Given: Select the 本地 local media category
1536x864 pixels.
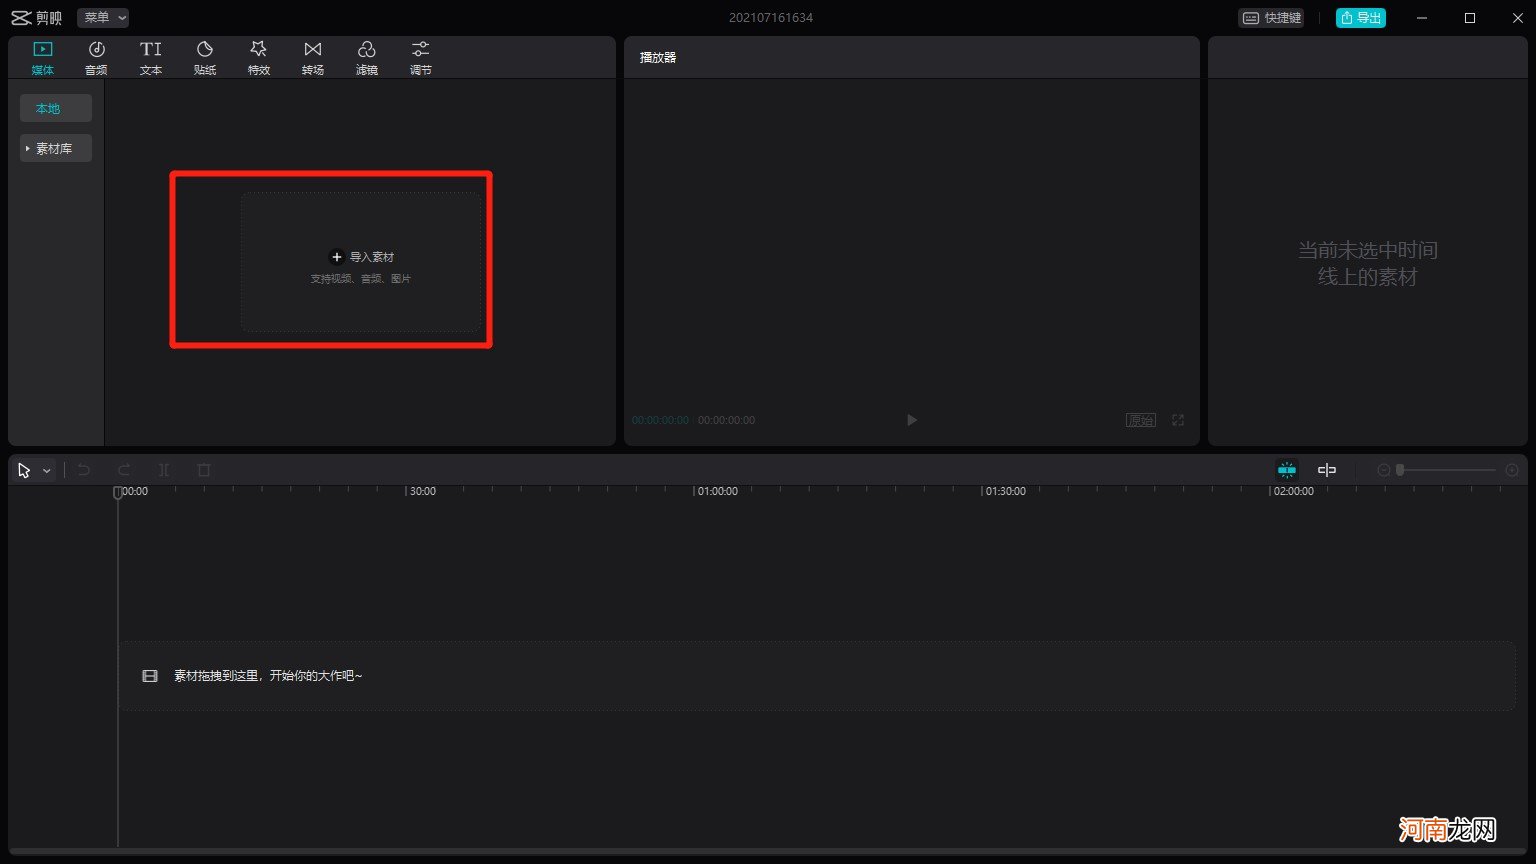Looking at the screenshot, I should click(x=56, y=108).
